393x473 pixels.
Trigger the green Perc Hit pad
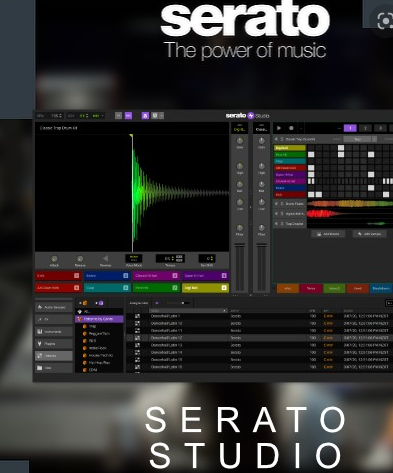point(156,288)
